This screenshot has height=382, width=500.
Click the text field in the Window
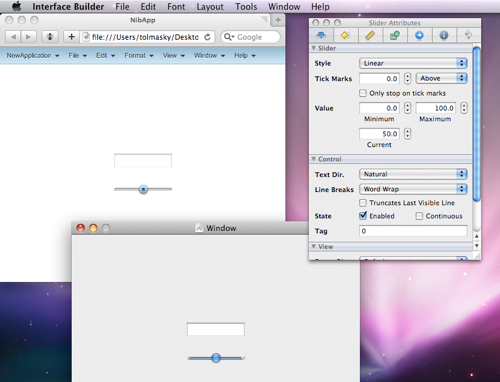pyautogui.click(x=216, y=329)
